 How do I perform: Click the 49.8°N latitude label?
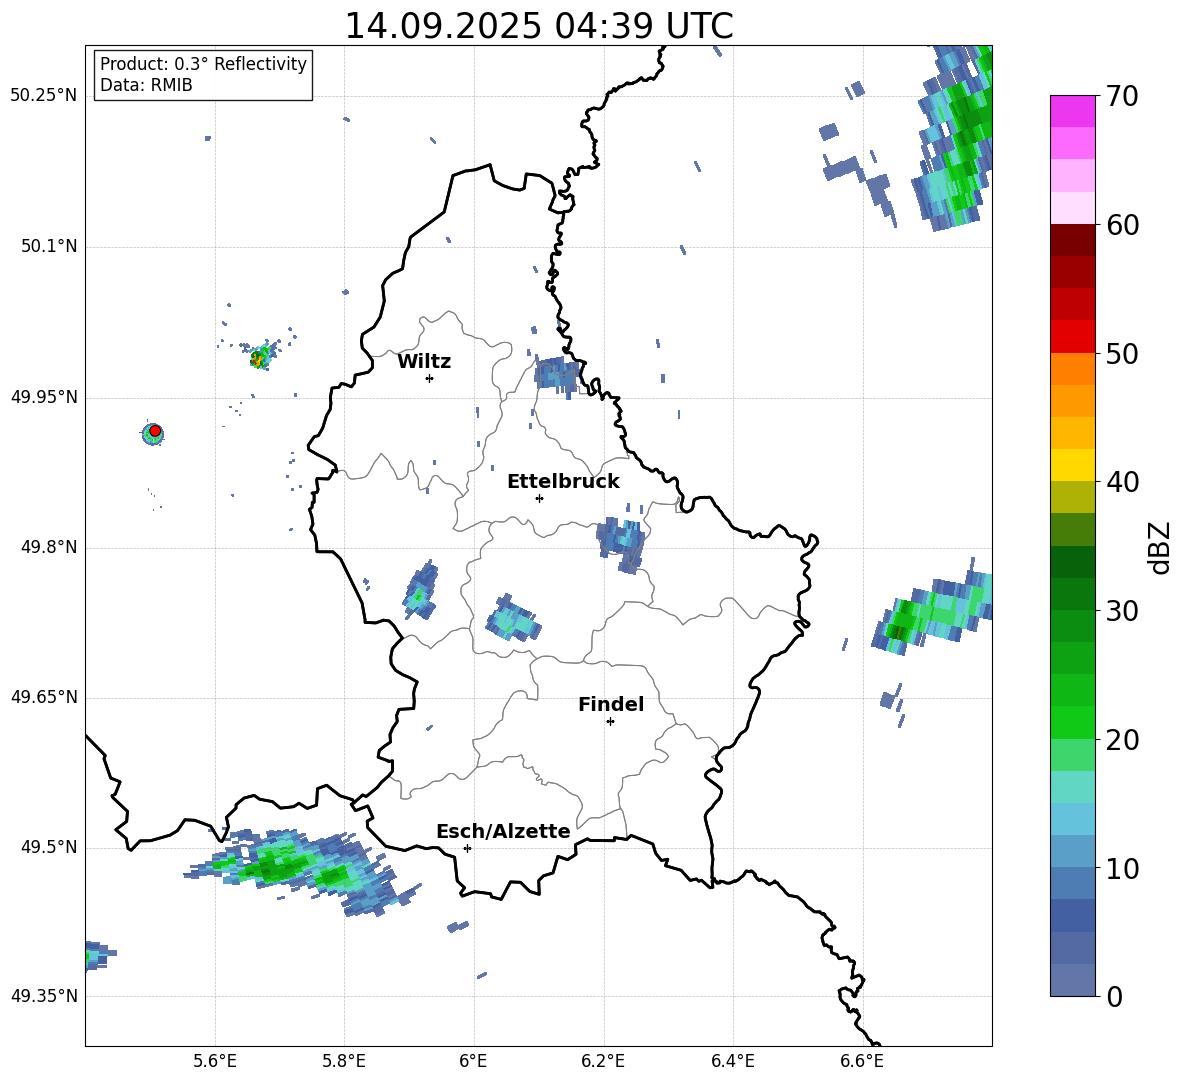click(48, 547)
